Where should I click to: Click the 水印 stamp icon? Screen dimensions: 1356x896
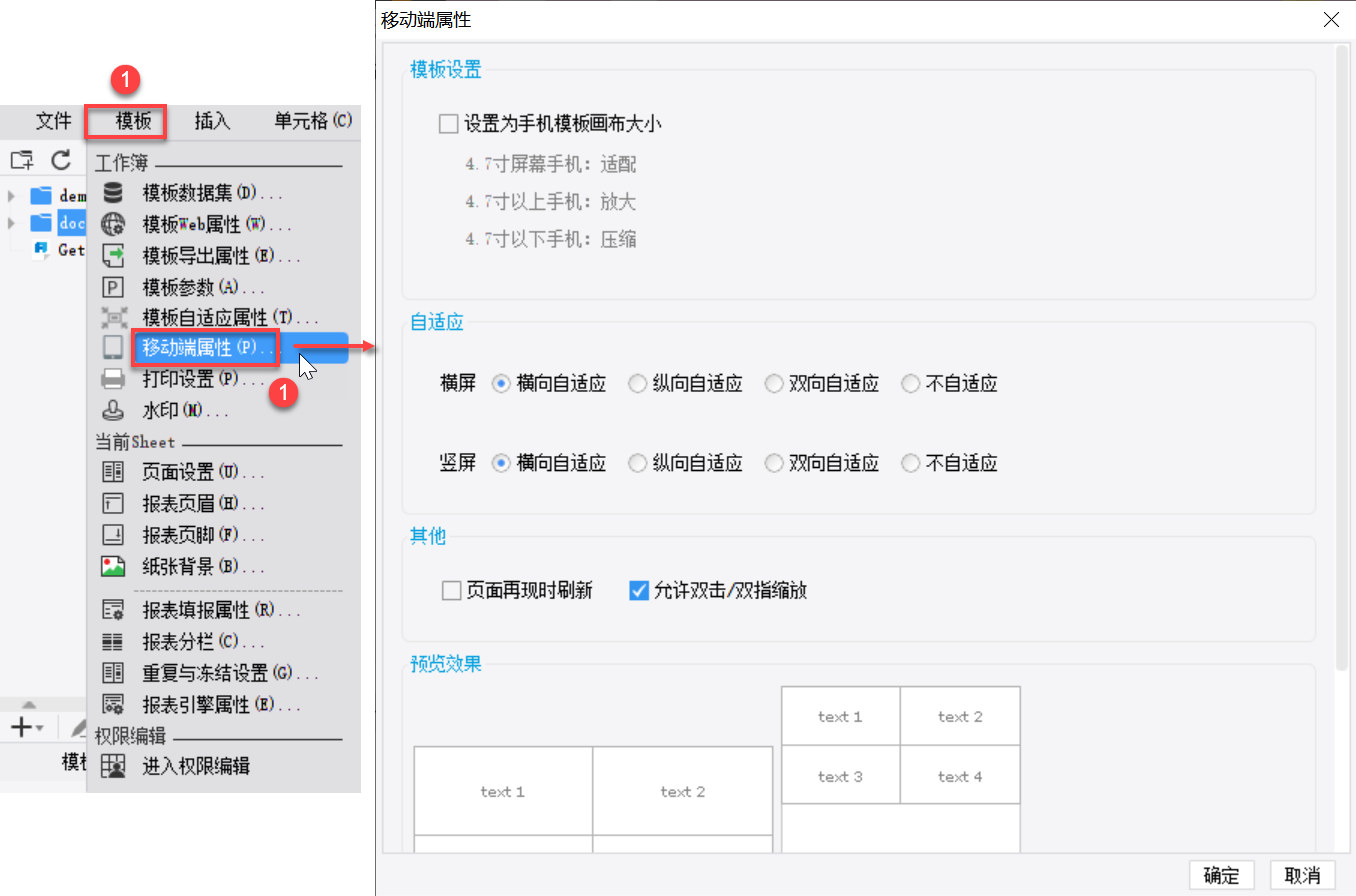click(113, 410)
